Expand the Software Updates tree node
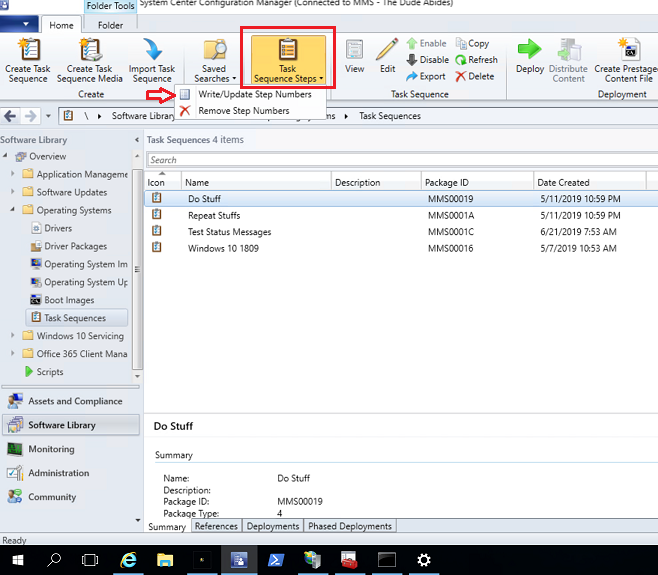 click(12, 191)
